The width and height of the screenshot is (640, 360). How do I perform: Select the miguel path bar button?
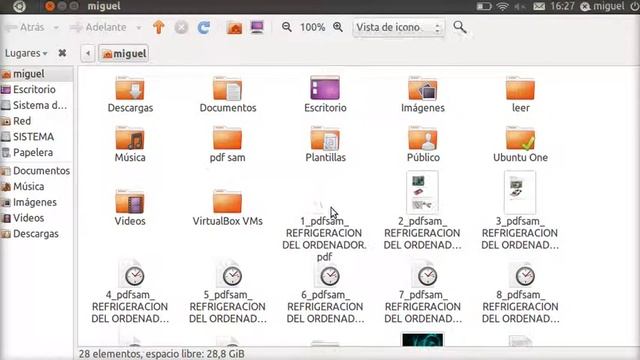pyautogui.click(x=124, y=53)
